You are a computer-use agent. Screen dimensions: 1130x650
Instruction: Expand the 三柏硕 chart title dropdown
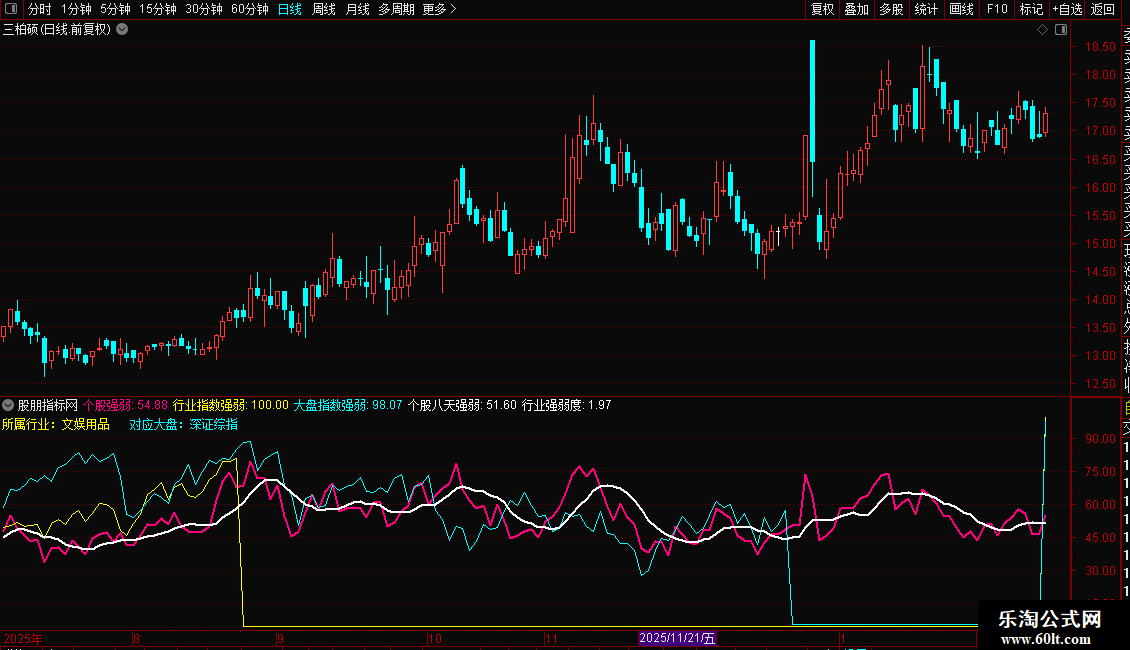point(122,30)
